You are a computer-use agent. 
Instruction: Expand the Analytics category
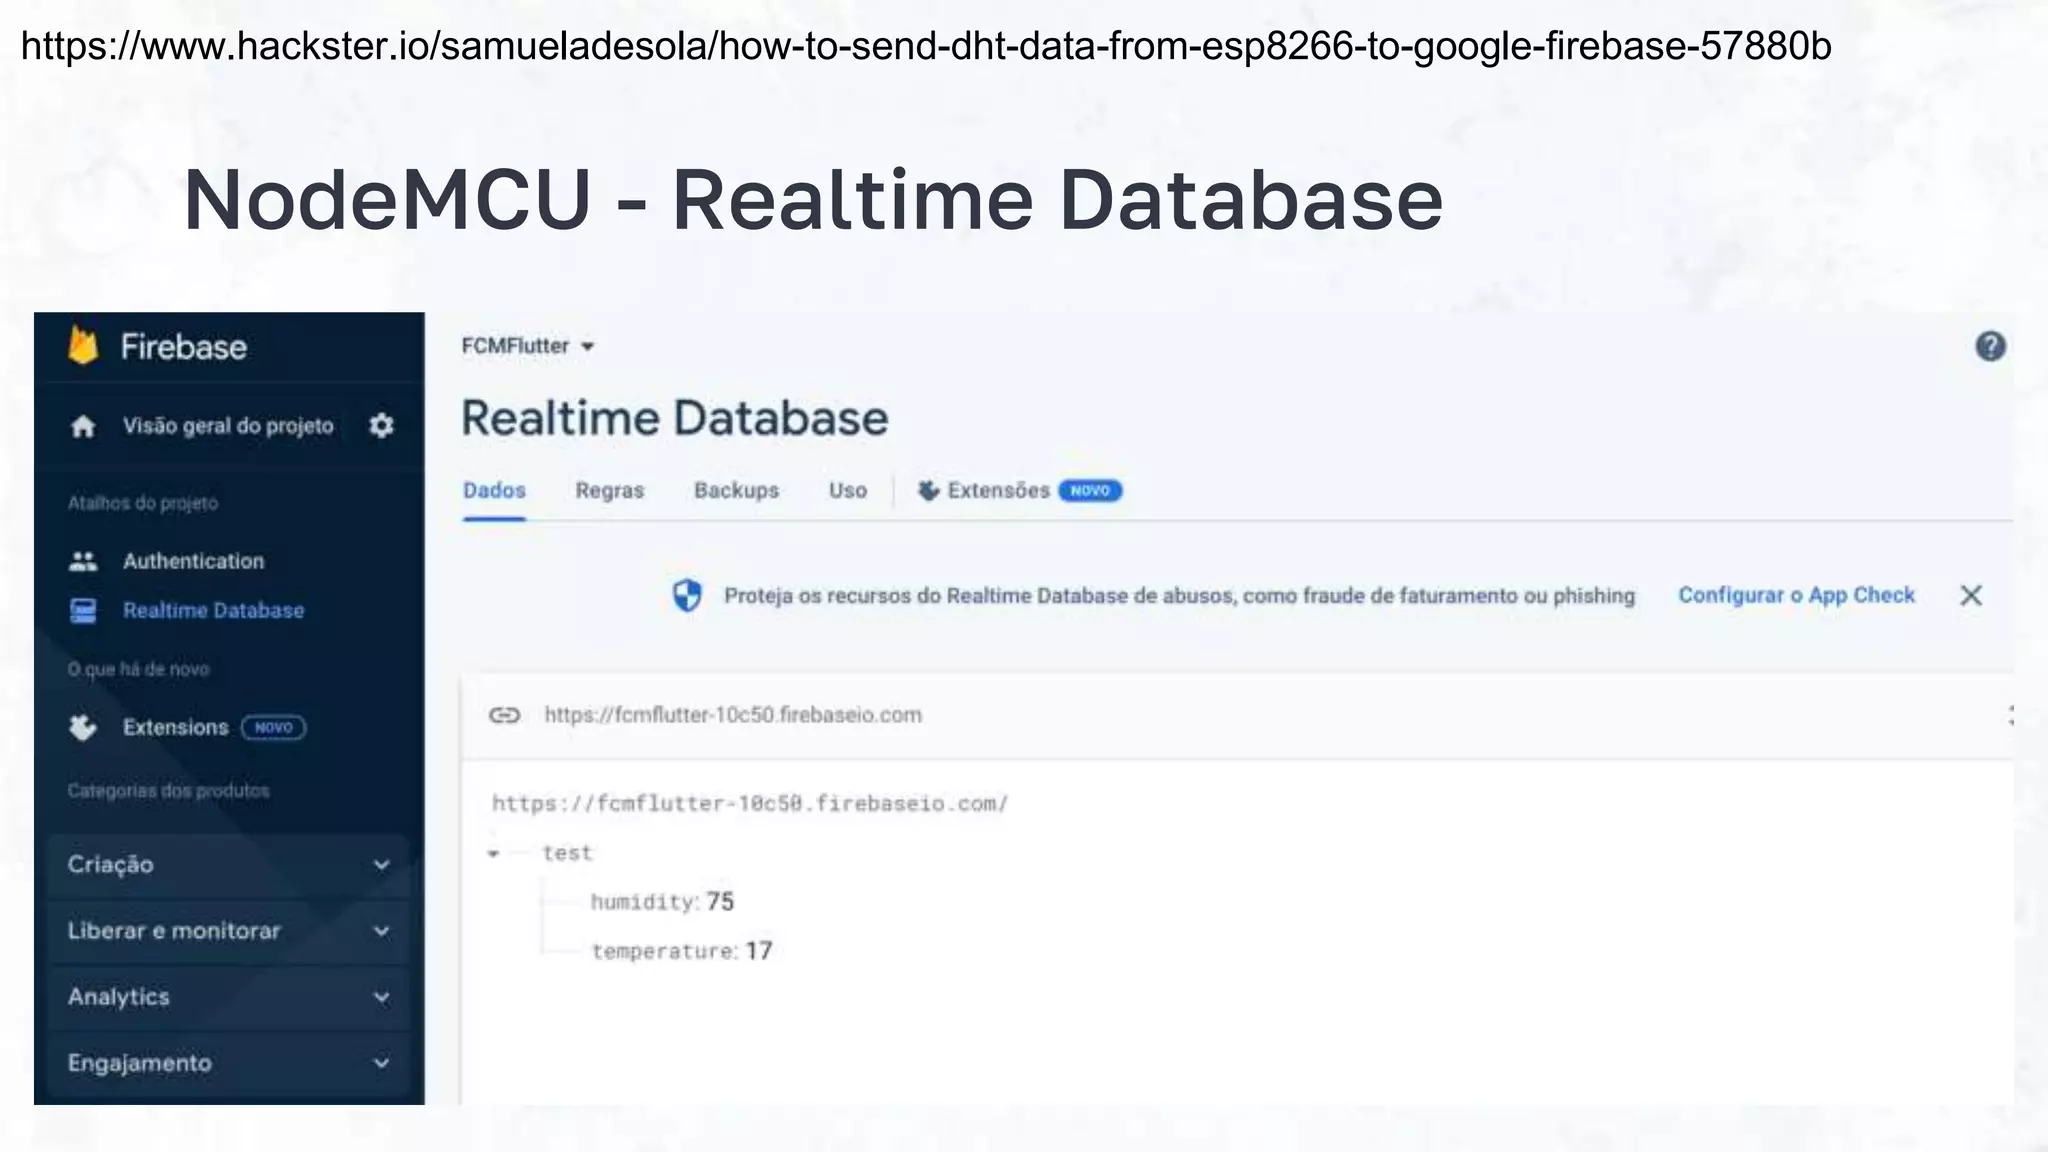tap(229, 997)
